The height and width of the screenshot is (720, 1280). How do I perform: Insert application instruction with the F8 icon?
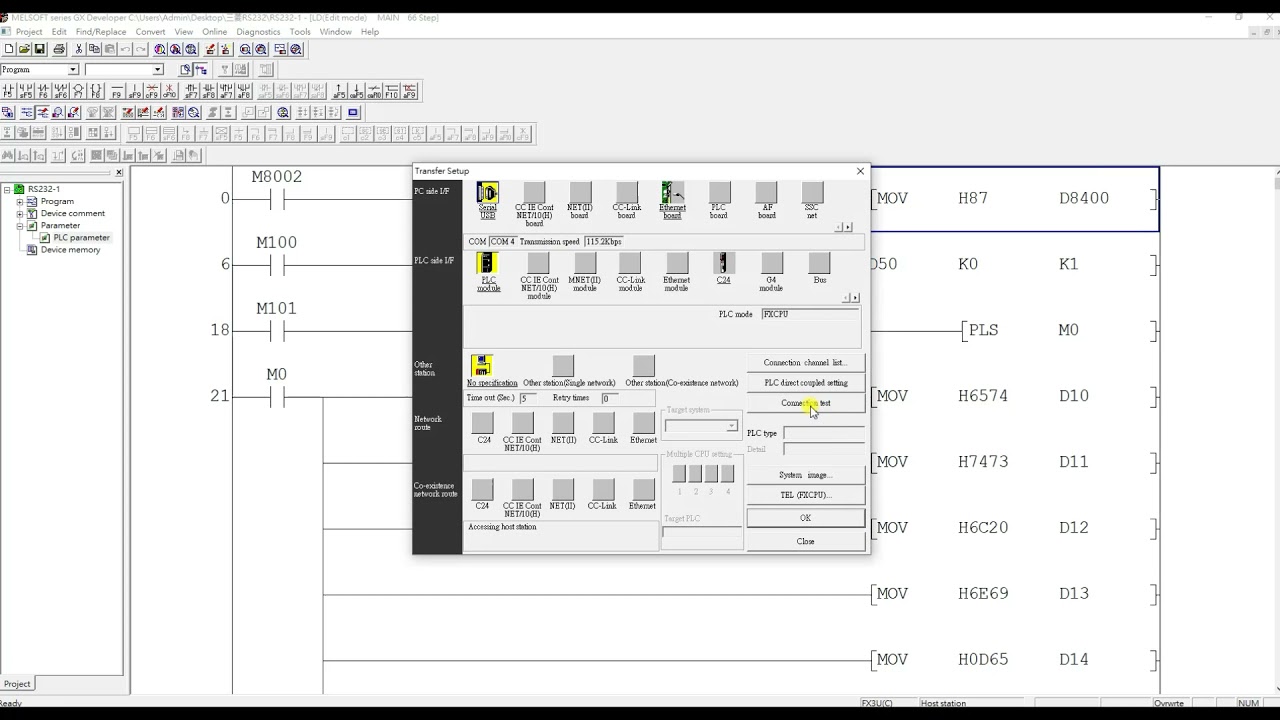(96, 91)
